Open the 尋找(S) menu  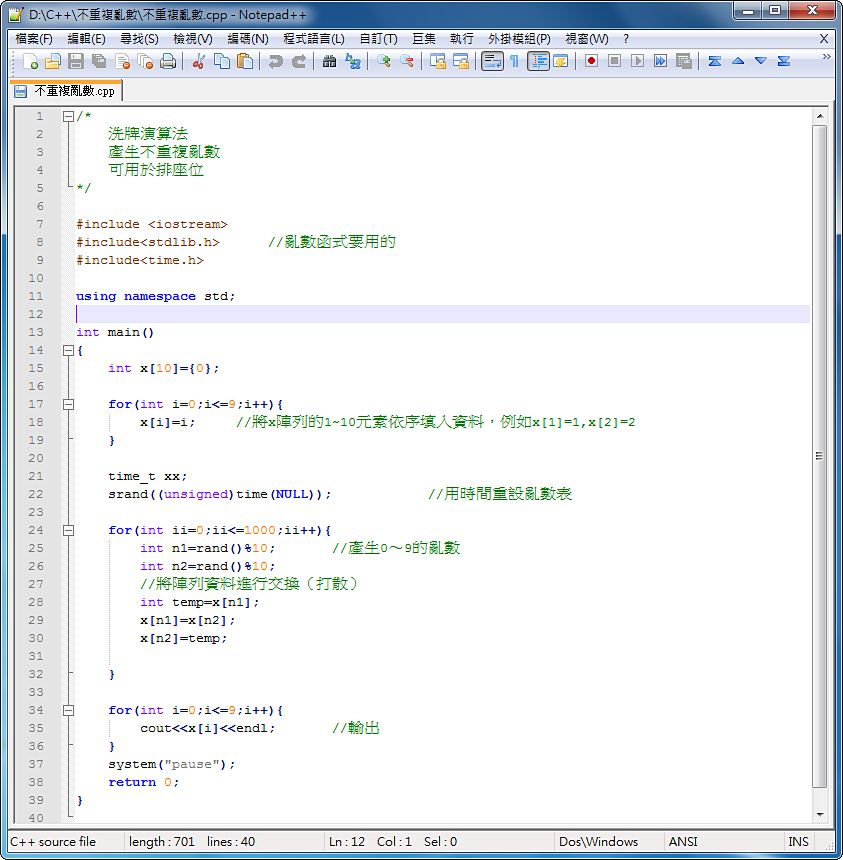click(x=139, y=39)
